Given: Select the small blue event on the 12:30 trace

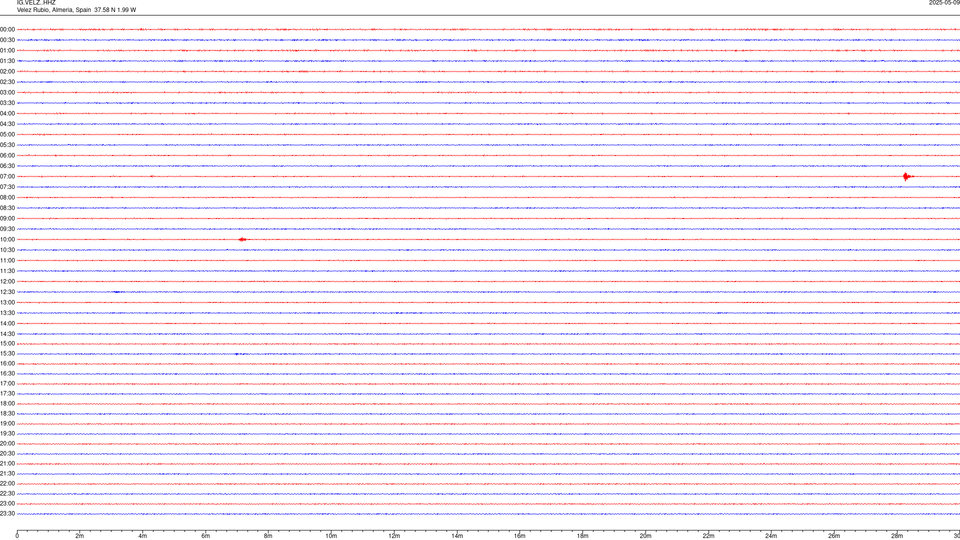Looking at the screenshot, I should (x=118, y=292).
